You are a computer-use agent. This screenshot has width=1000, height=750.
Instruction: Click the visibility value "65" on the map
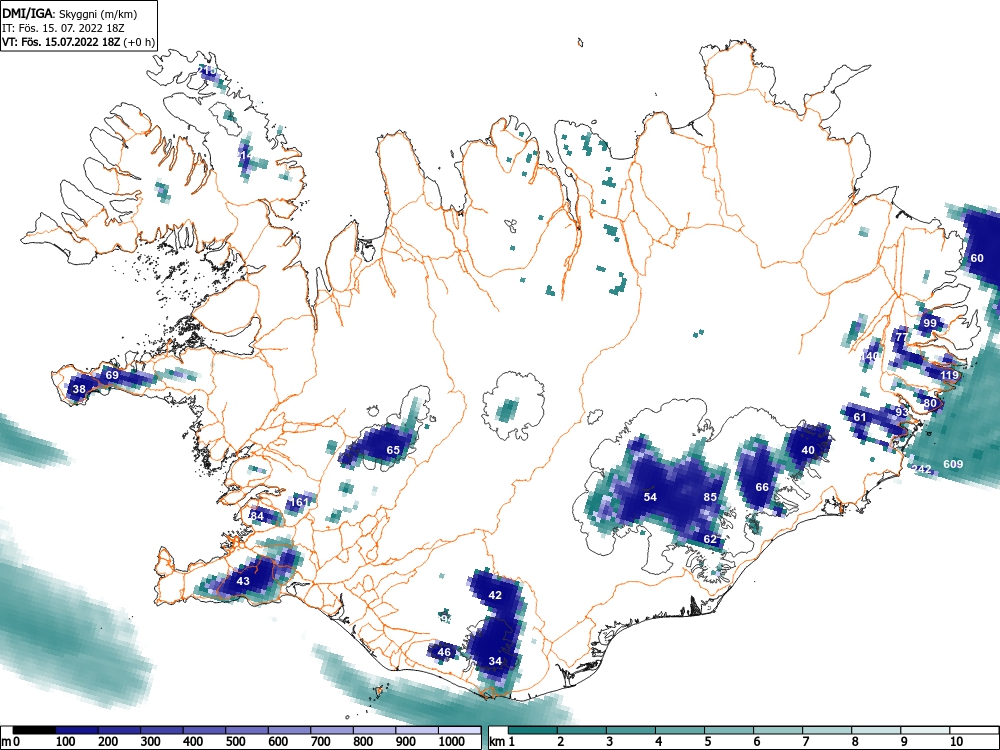point(393,450)
